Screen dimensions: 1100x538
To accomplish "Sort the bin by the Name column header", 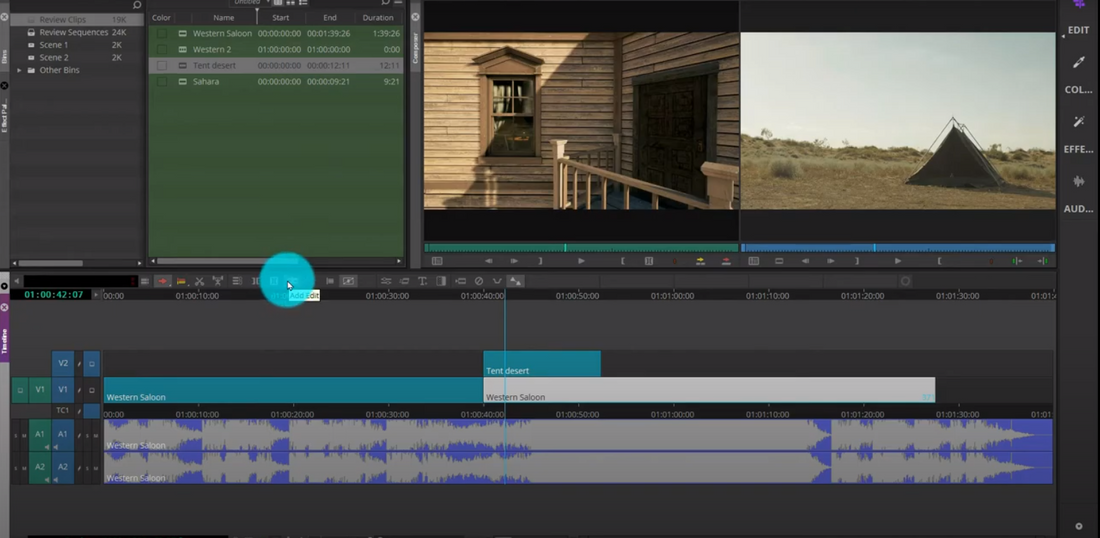I will [224, 18].
